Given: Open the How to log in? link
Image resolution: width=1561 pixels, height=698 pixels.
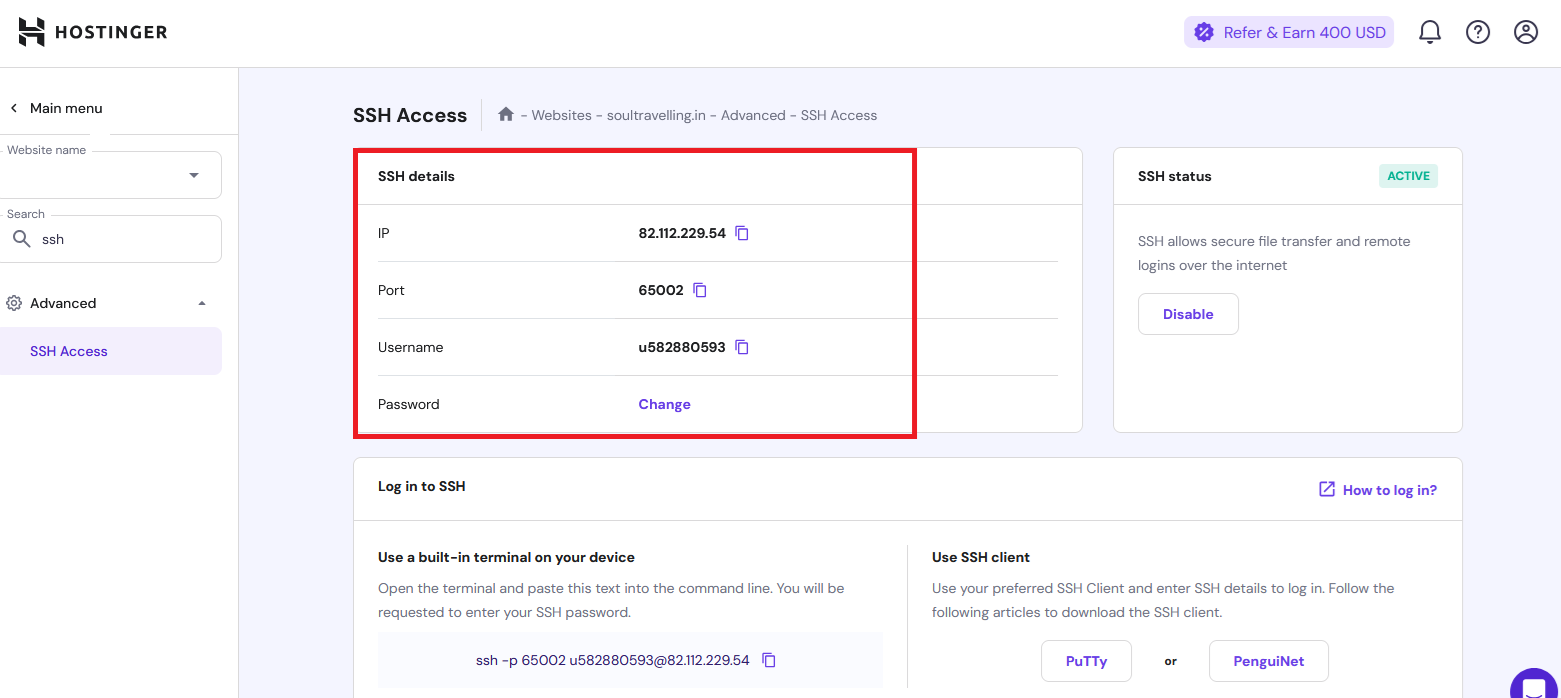Looking at the screenshot, I should pyautogui.click(x=1378, y=490).
